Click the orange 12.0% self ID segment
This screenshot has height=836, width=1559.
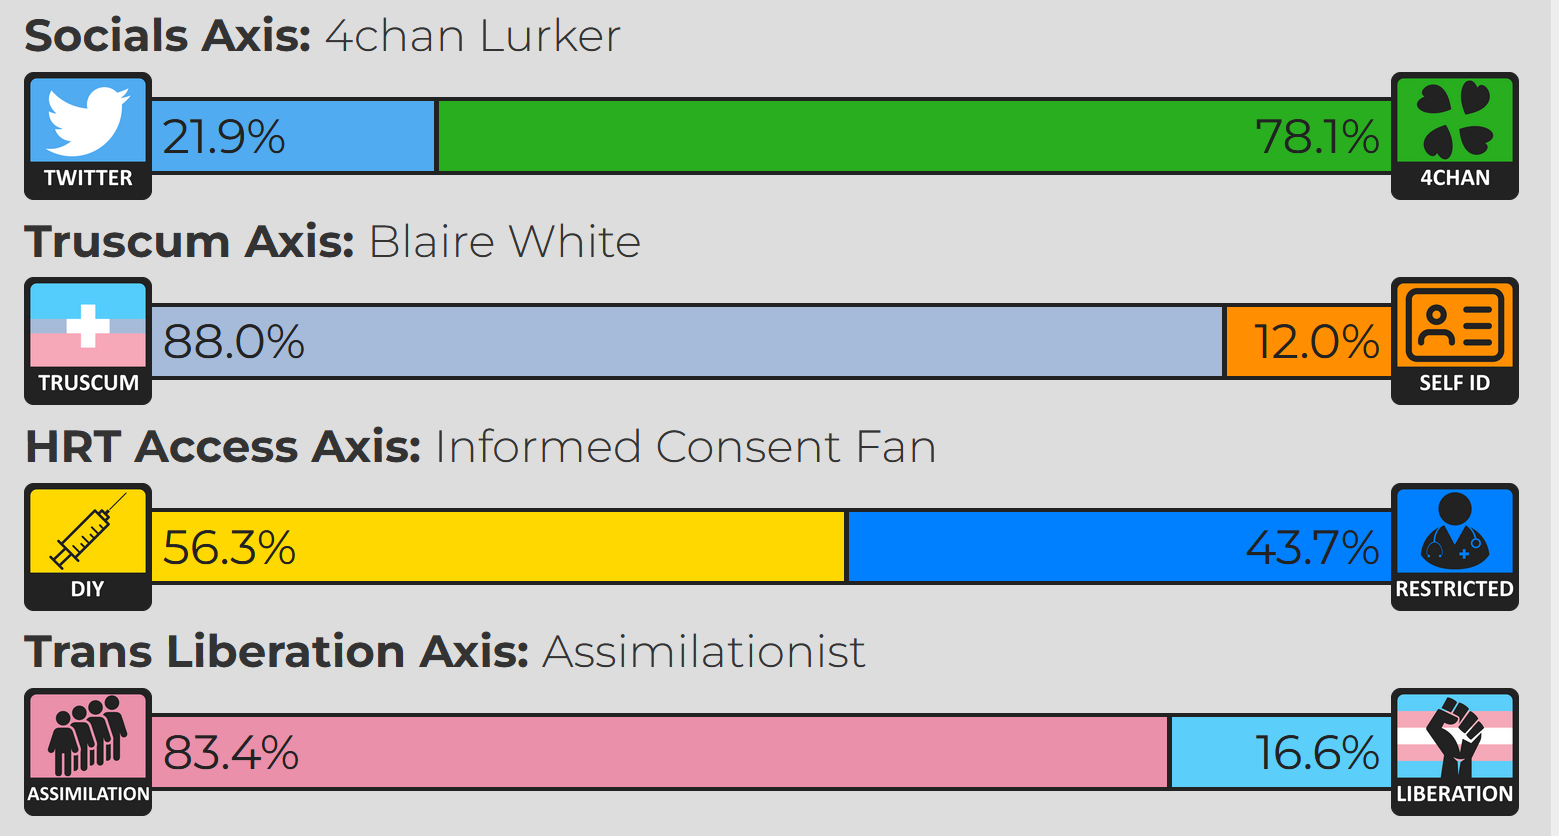coord(1309,341)
